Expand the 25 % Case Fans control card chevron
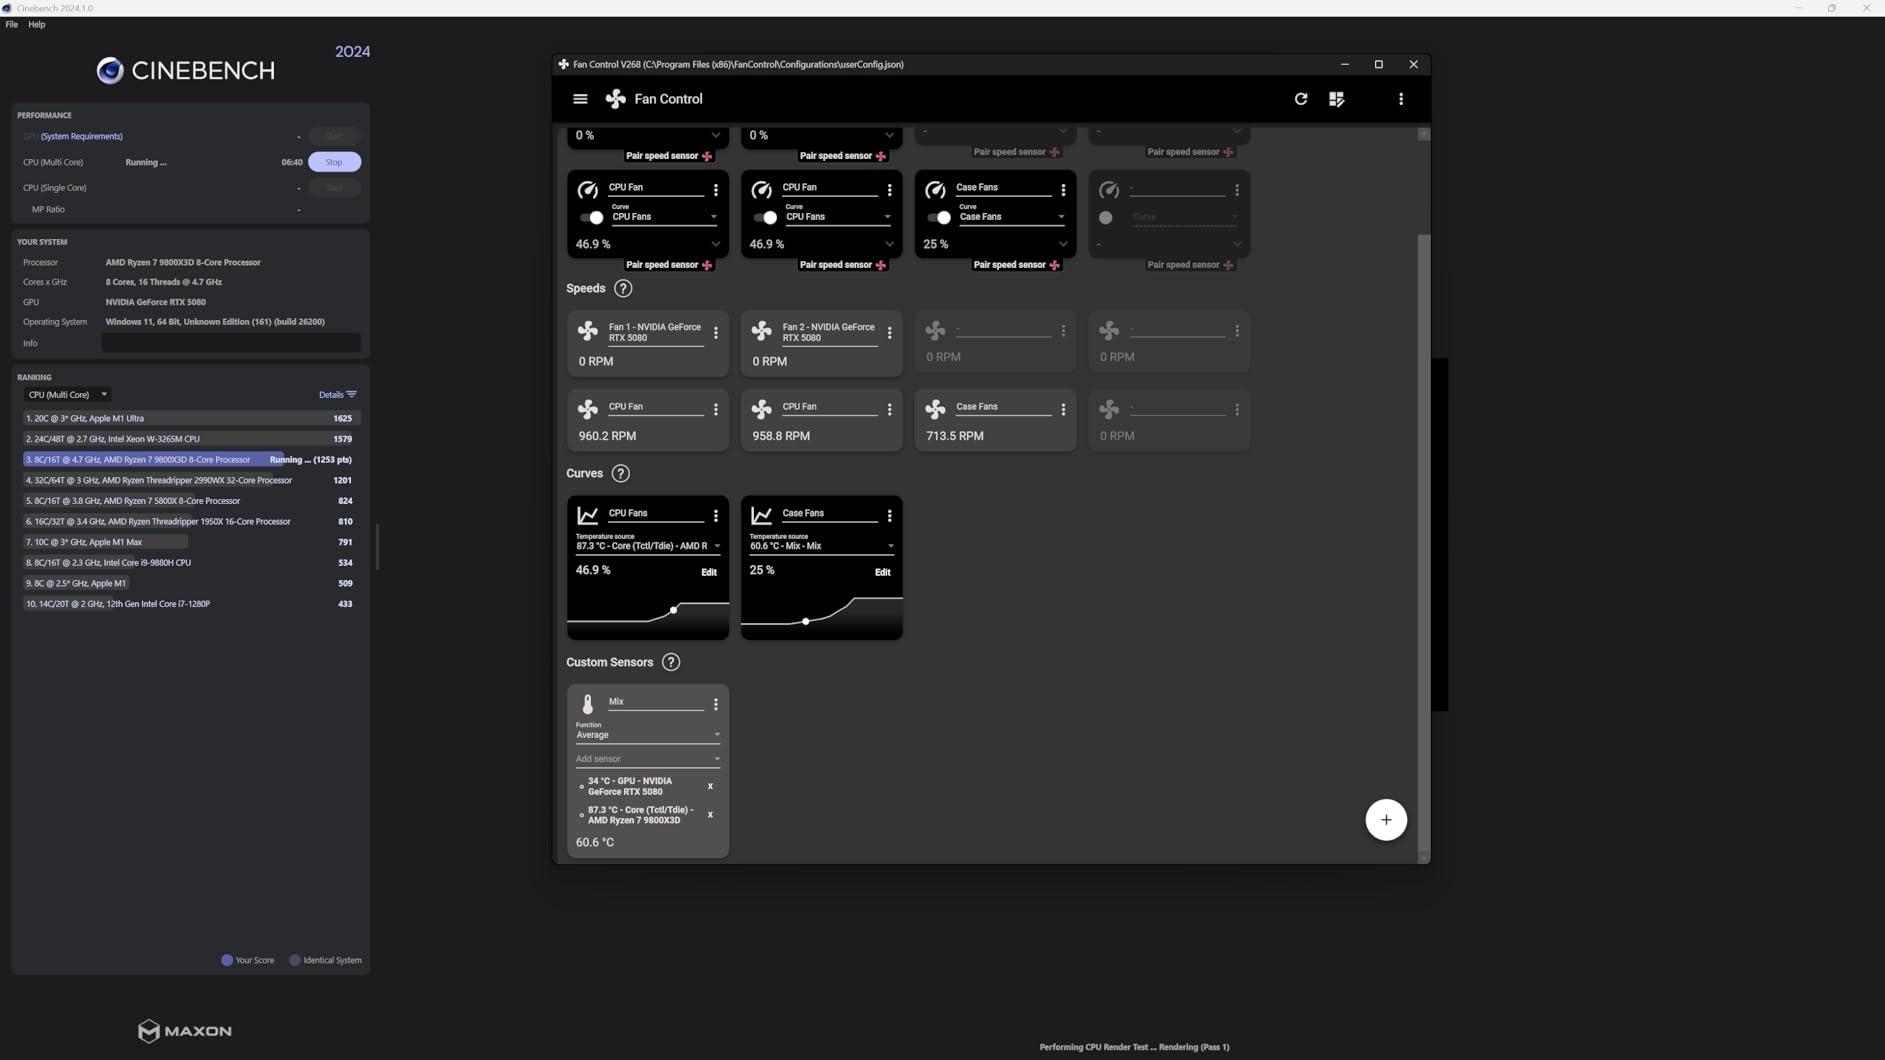The image size is (1885, 1060). pyautogui.click(x=1063, y=245)
